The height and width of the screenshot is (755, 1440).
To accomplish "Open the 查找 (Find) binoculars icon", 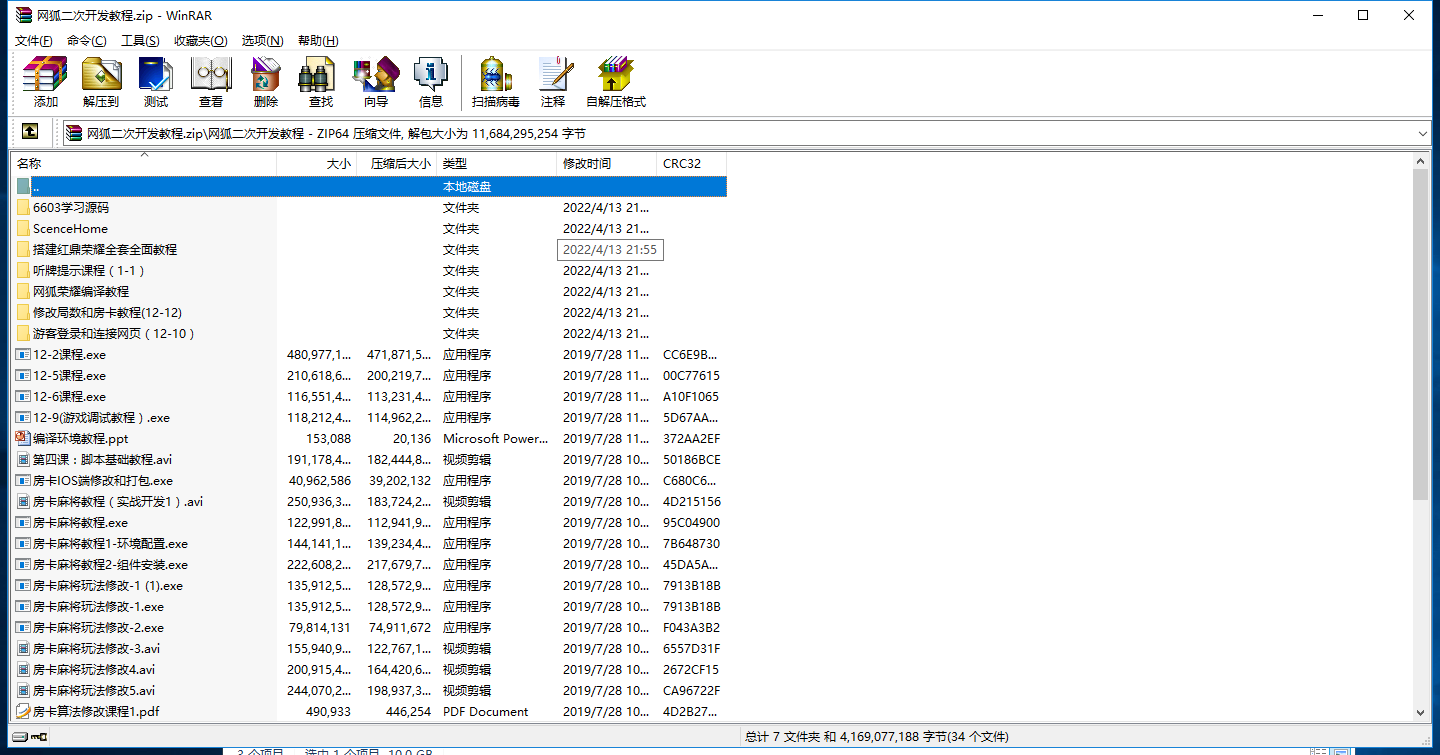I will pyautogui.click(x=321, y=82).
